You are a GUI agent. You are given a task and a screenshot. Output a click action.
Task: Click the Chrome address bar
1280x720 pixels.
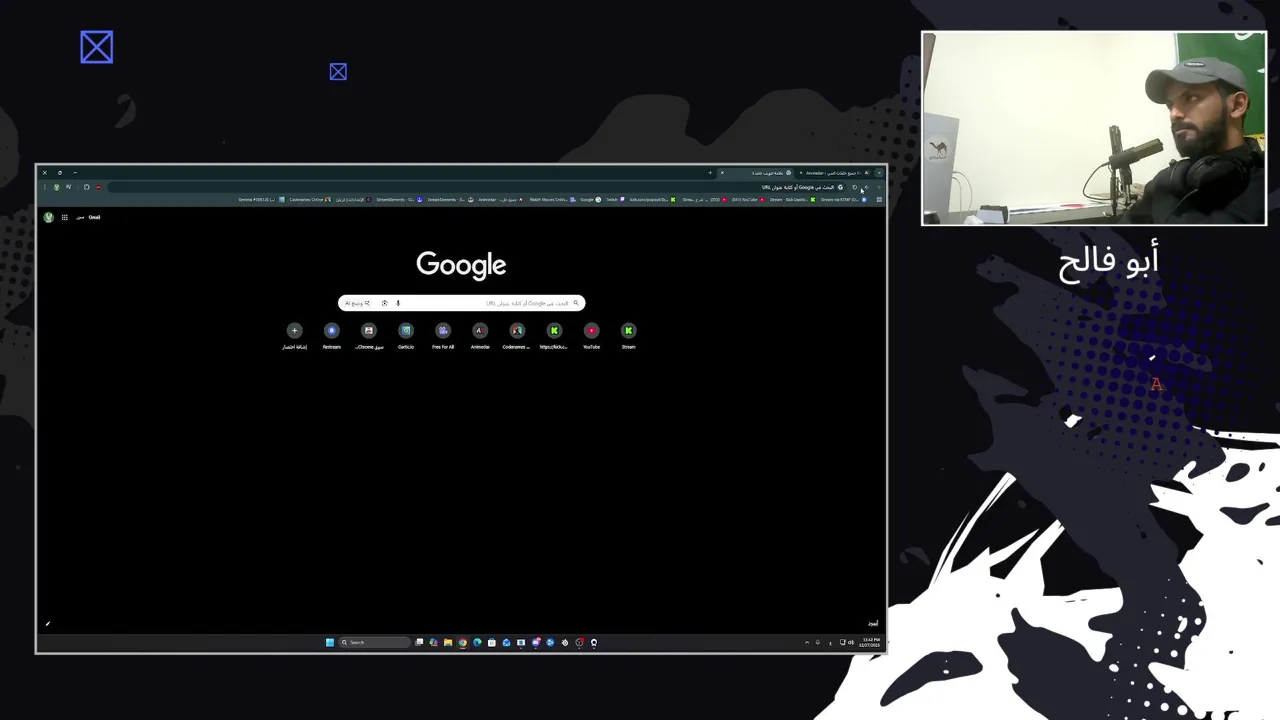pos(475,187)
